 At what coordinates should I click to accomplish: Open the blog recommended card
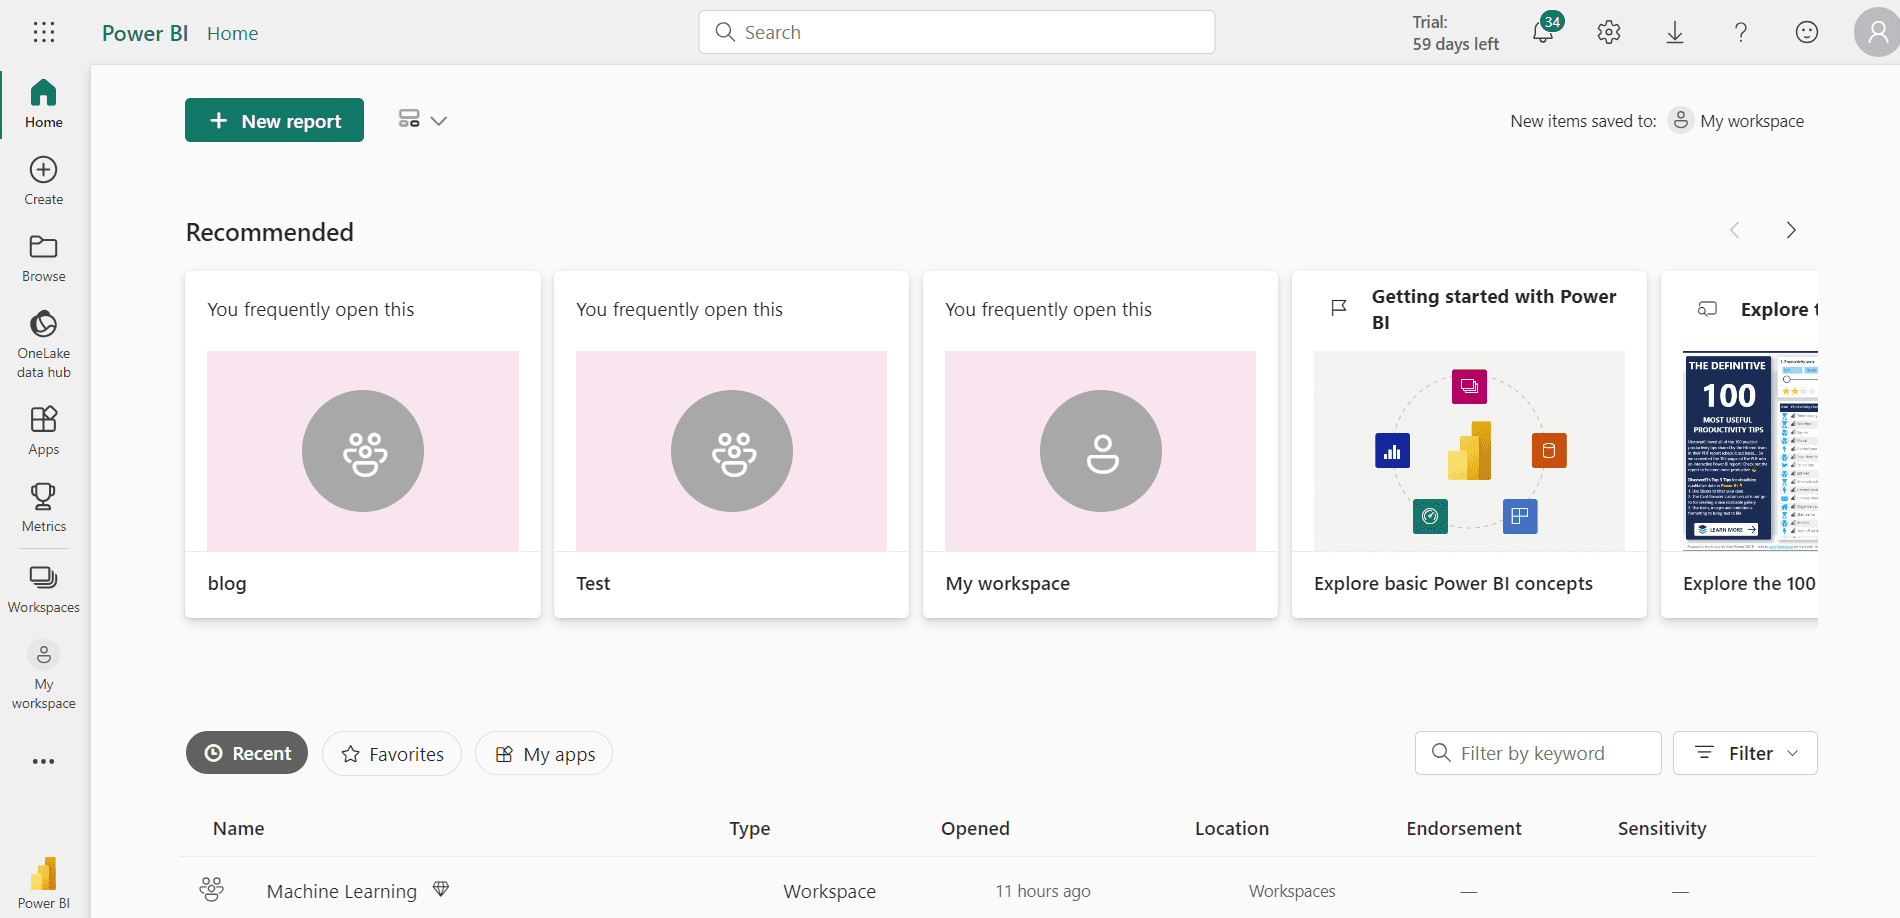(363, 444)
